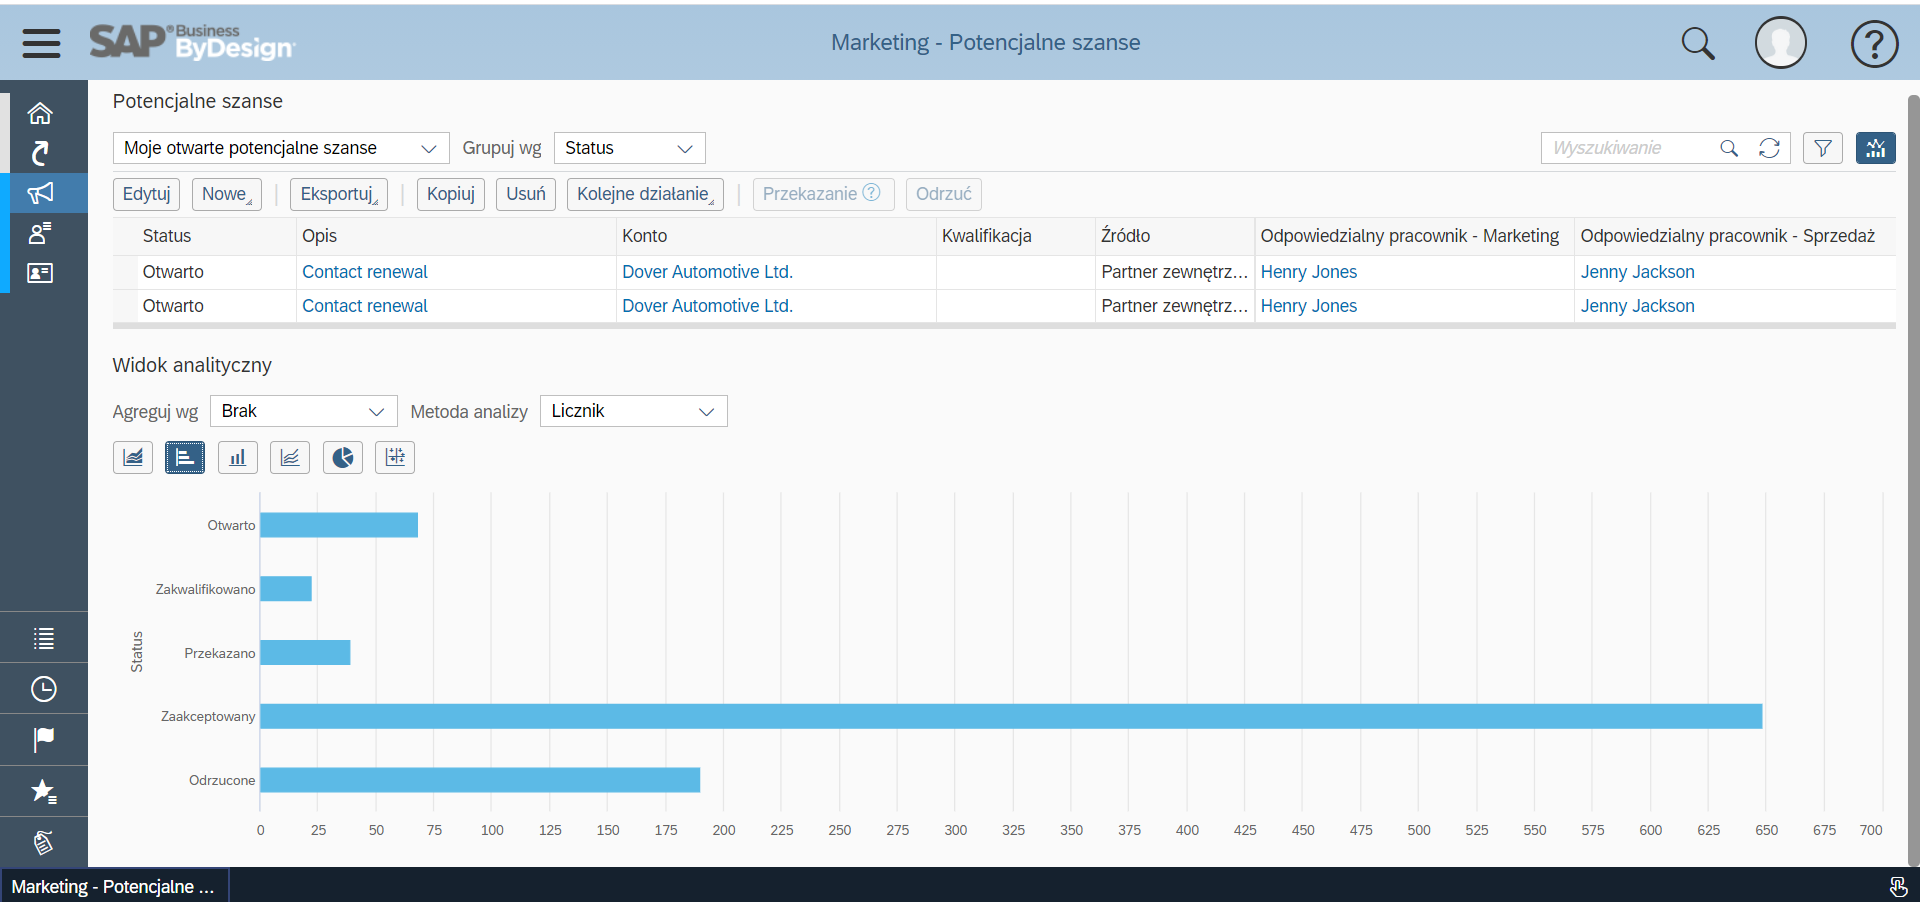Open the contacts people icon in sidebar
1920x902 pixels.
click(x=40, y=233)
